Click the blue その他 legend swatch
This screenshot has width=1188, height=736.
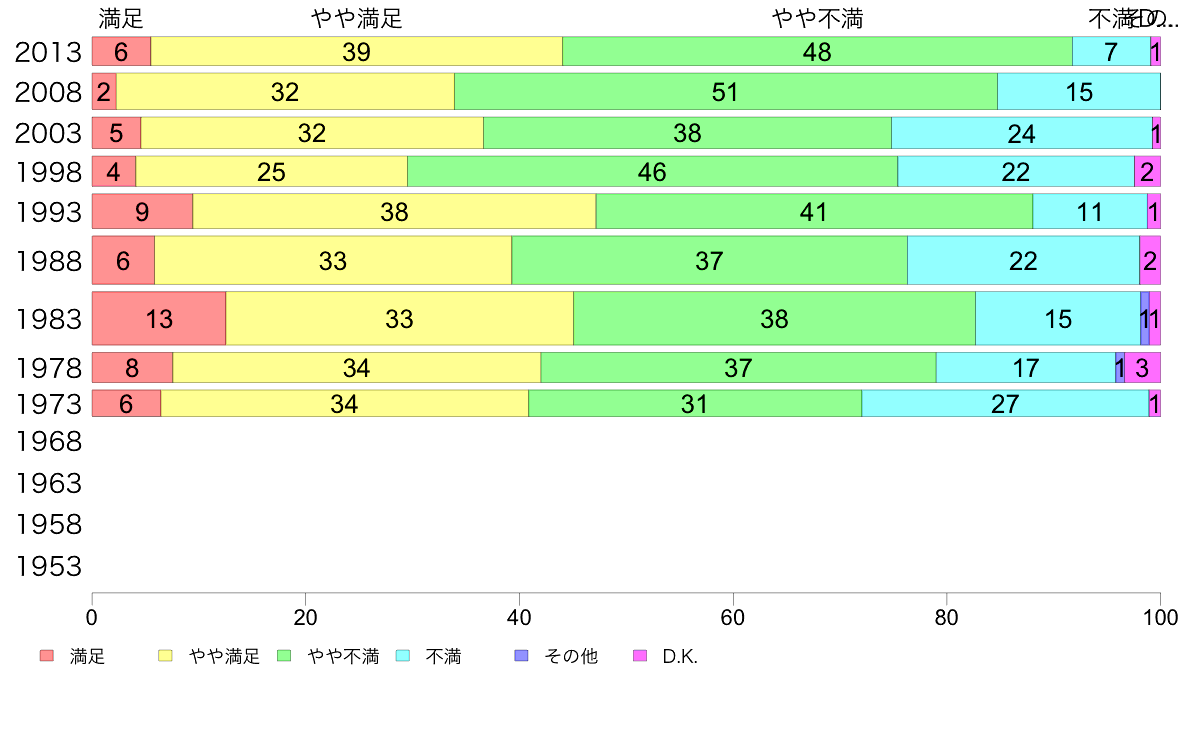(x=520, y=656)
